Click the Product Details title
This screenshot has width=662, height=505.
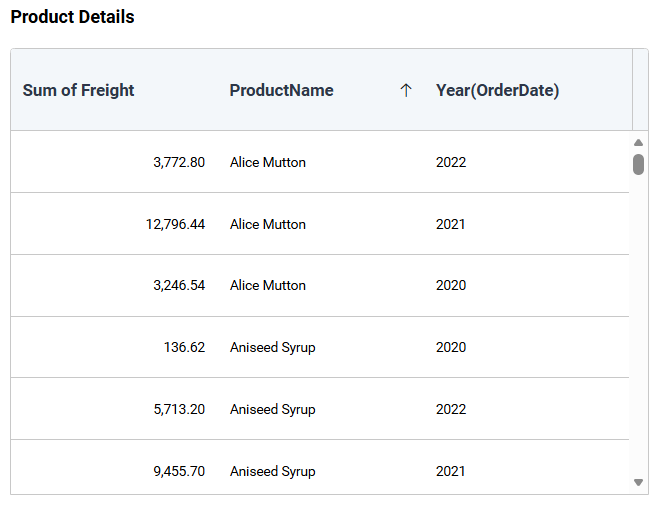tap(72, 17)
